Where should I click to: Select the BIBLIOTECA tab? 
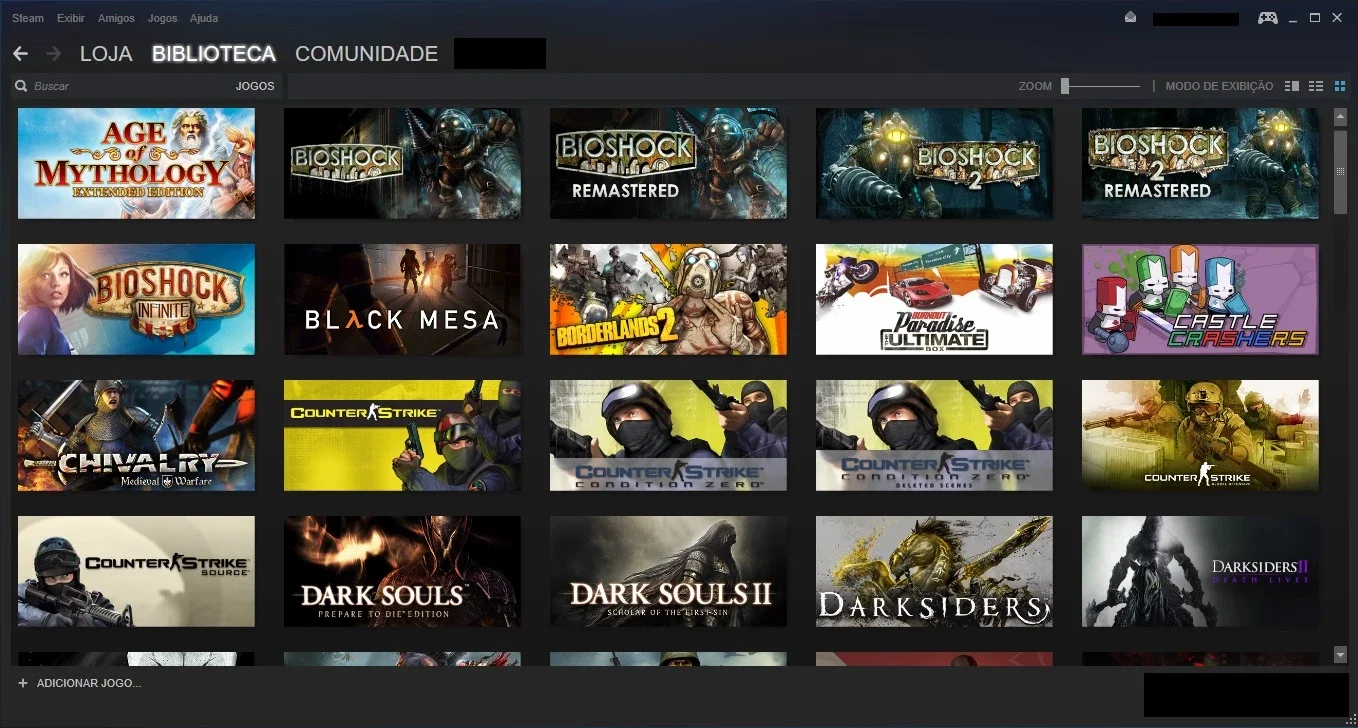(x=214, y=54)
